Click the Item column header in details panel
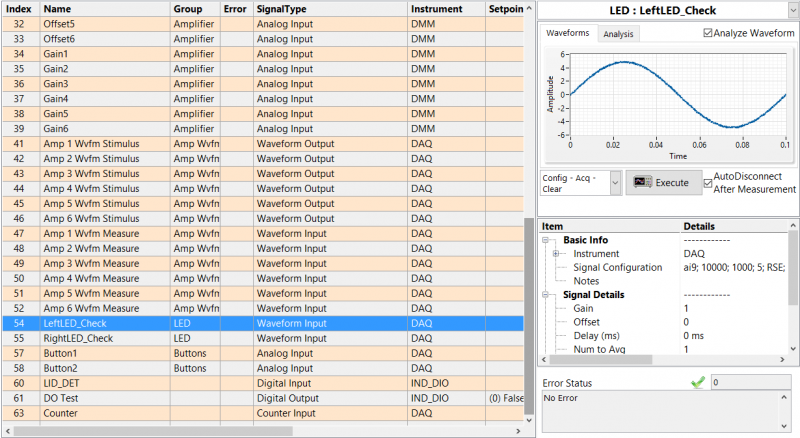Viewport: 800px width, 438px height. (x=609, y=226)
